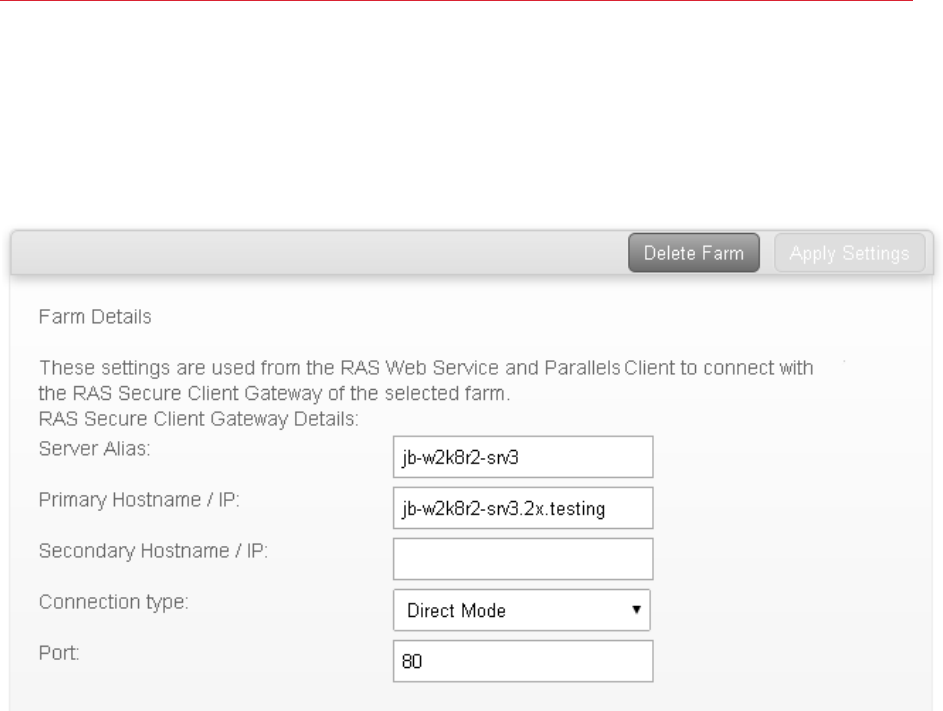Open the Connection type dropdown arrow
Image resolution: width=943 pixels, height=711 pixels.
(x=636, y=609)
